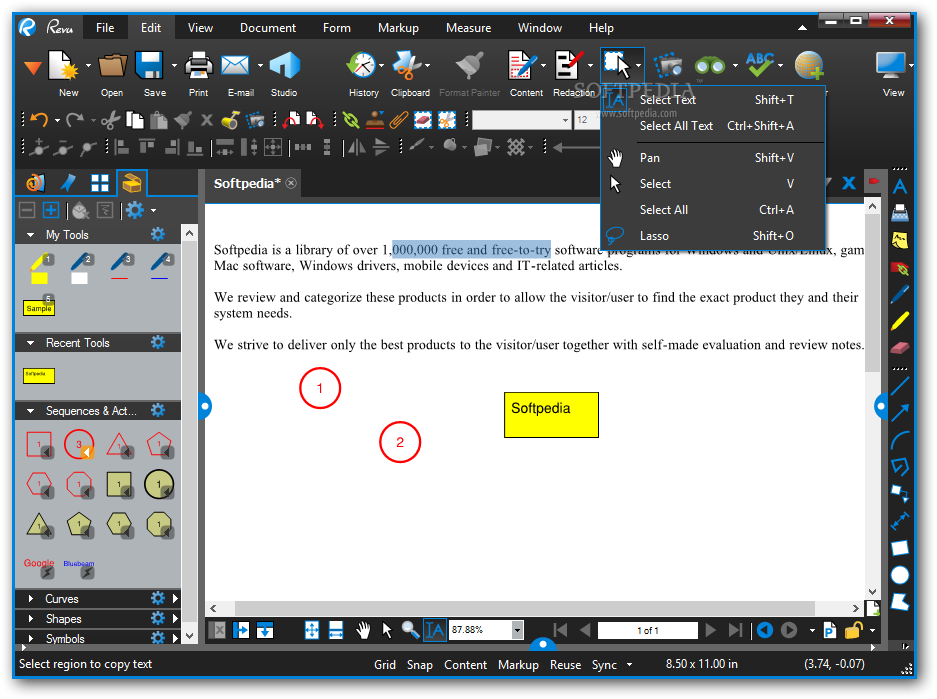The image size is (937, 699).
Task: Toggle the document lock icon in bottom bar
Action: pyautogui.click(x=853, y=630)
